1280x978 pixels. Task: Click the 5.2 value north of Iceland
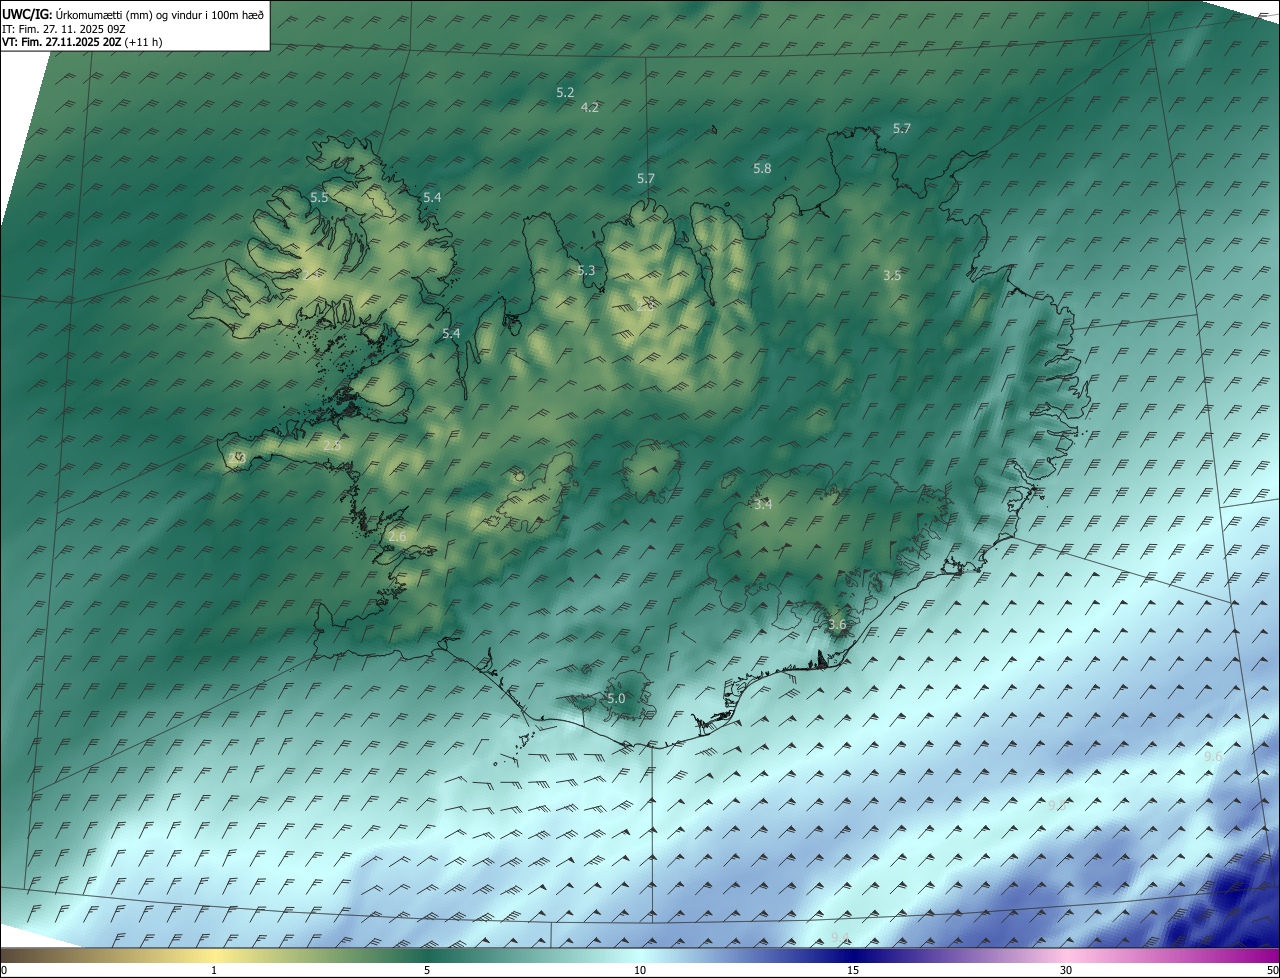coord(565,92)
